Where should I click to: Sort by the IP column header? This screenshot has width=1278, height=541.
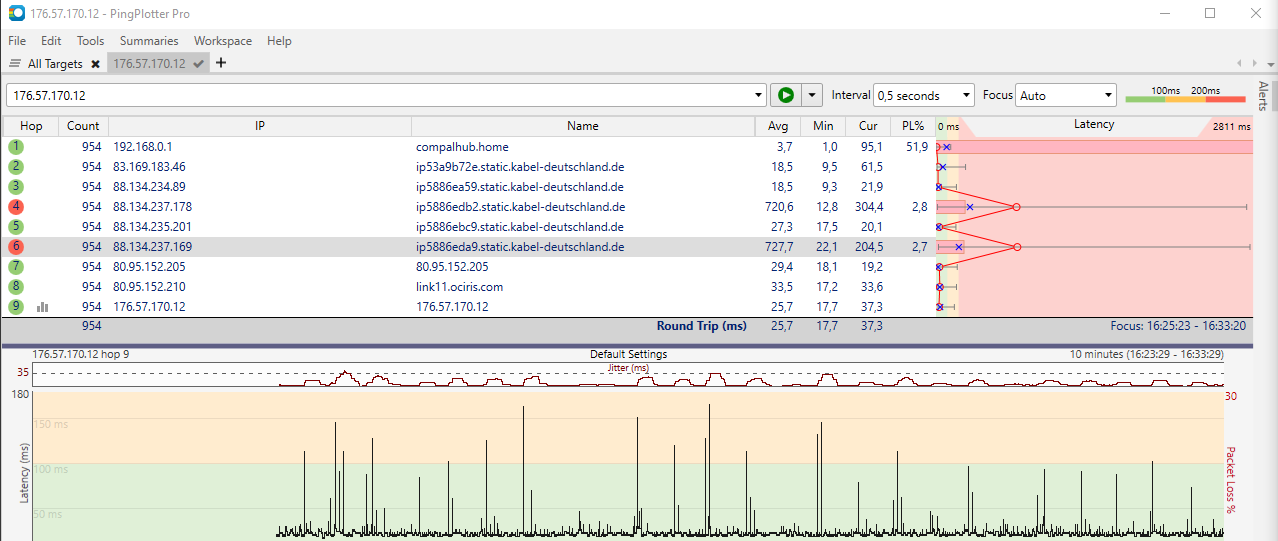[259, 126]
